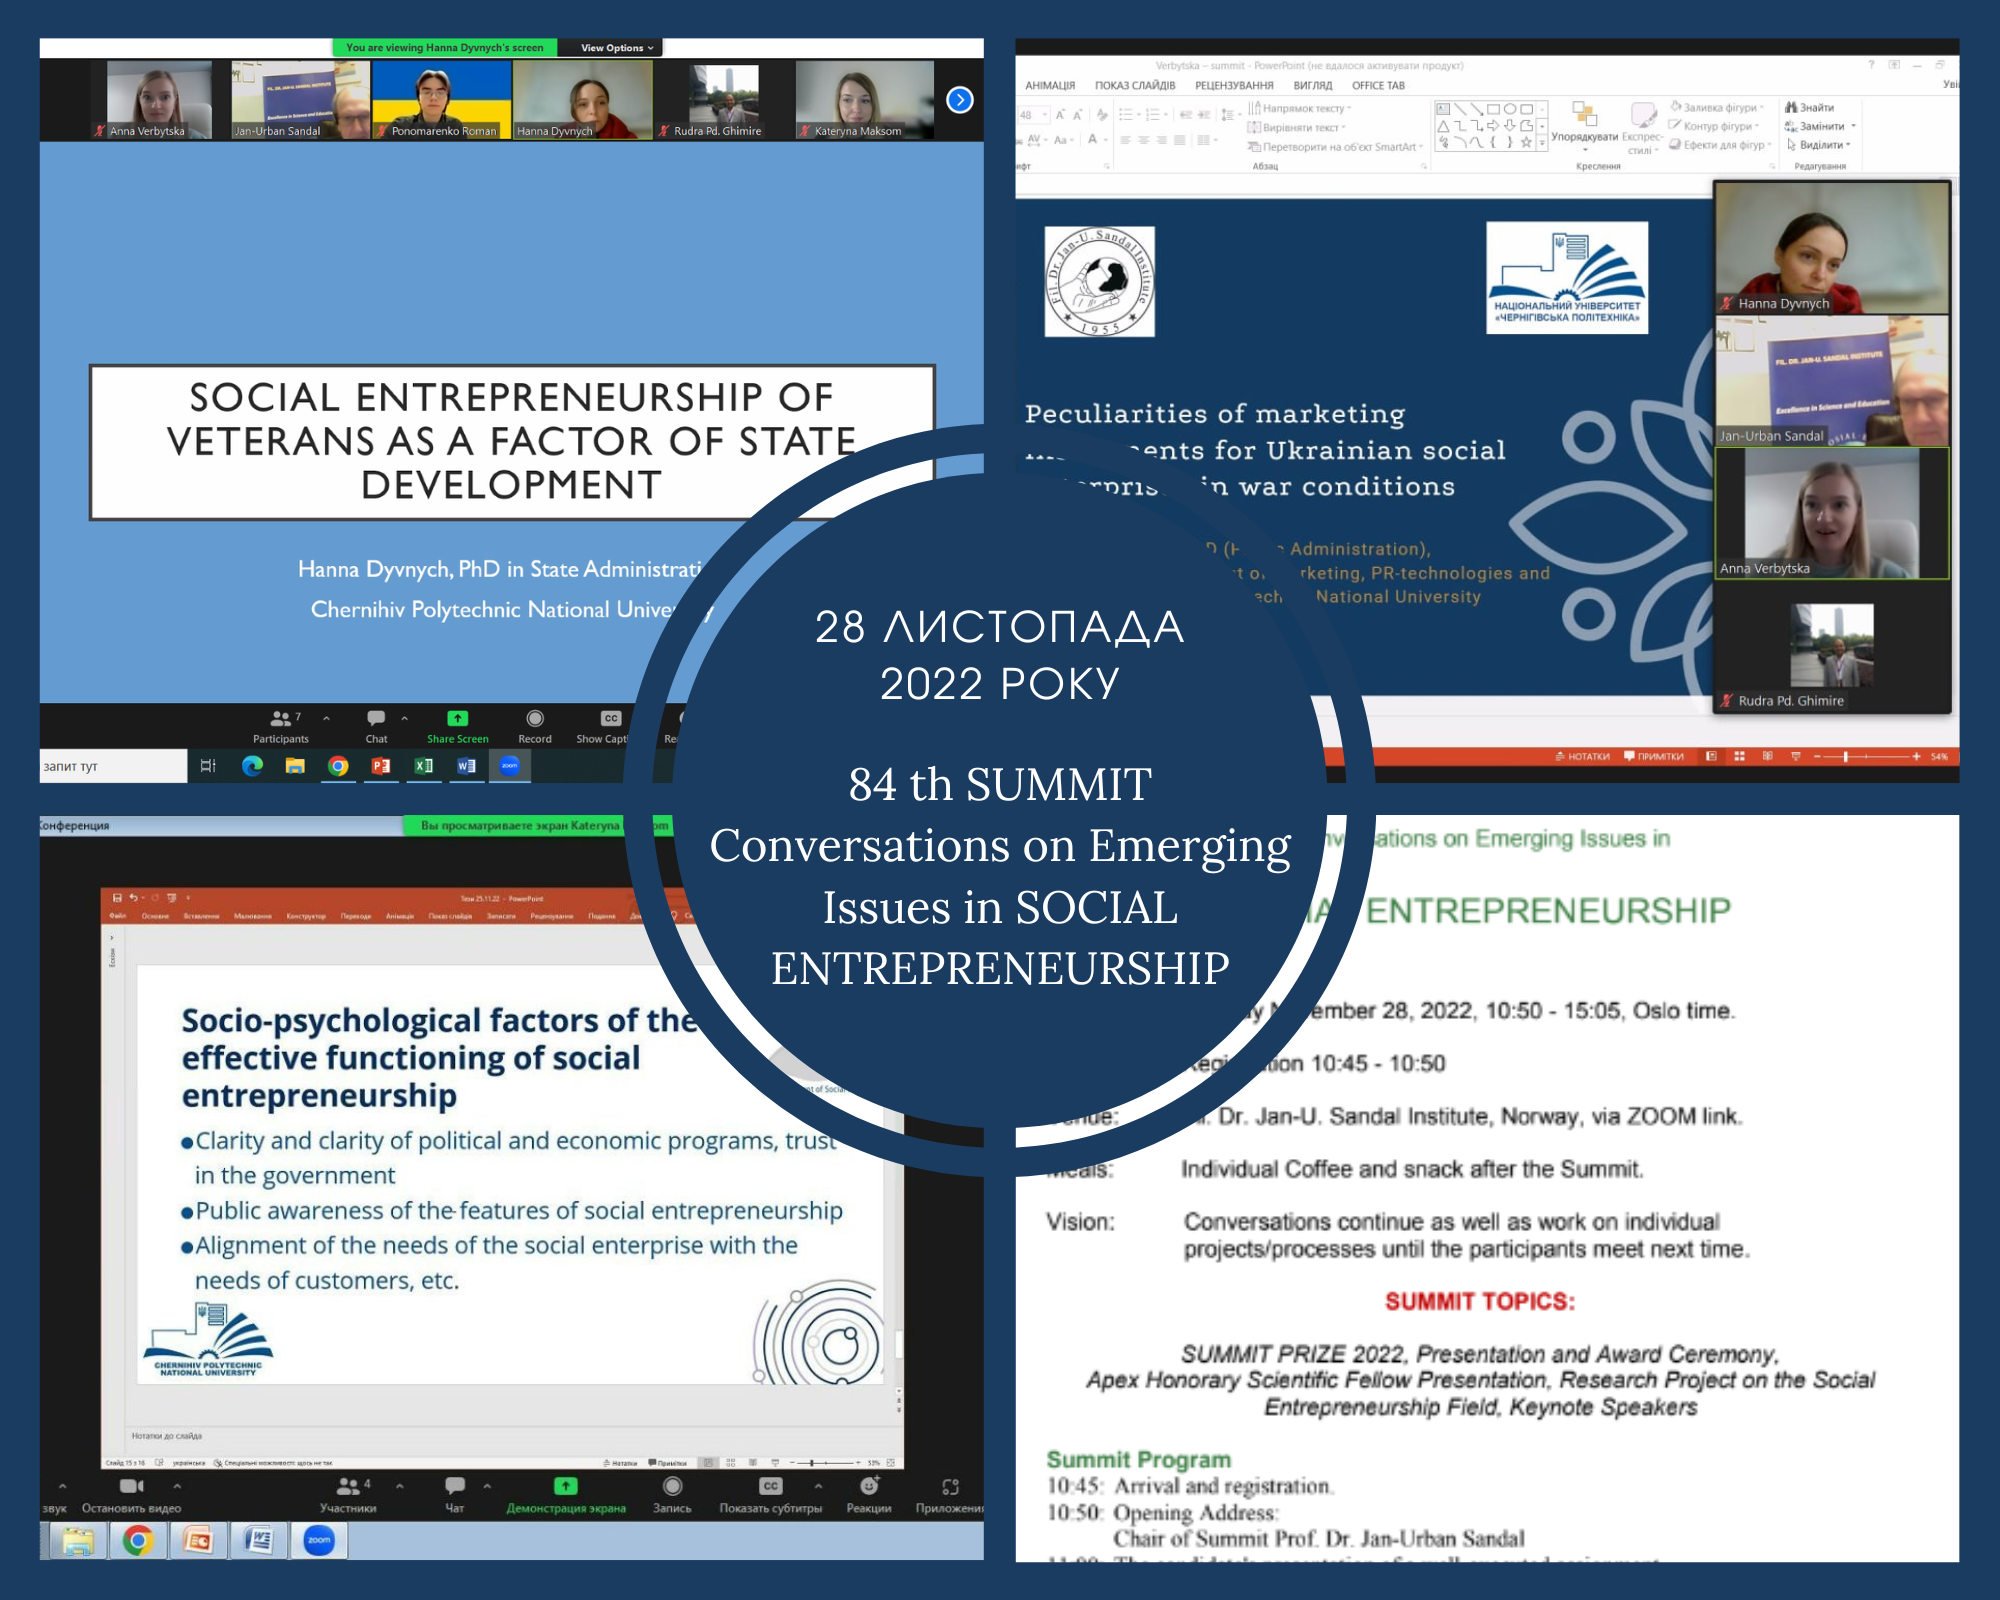Open Excel from the Windows taskbar

coord(424,766)
